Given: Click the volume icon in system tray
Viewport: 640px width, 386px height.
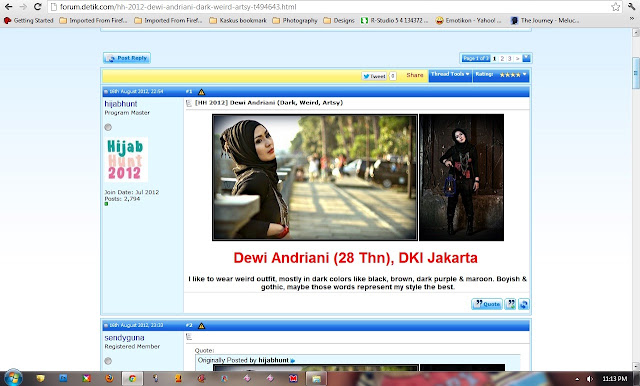Looking at the screenshot, I should pyautogui.click(x=590, y=379).
